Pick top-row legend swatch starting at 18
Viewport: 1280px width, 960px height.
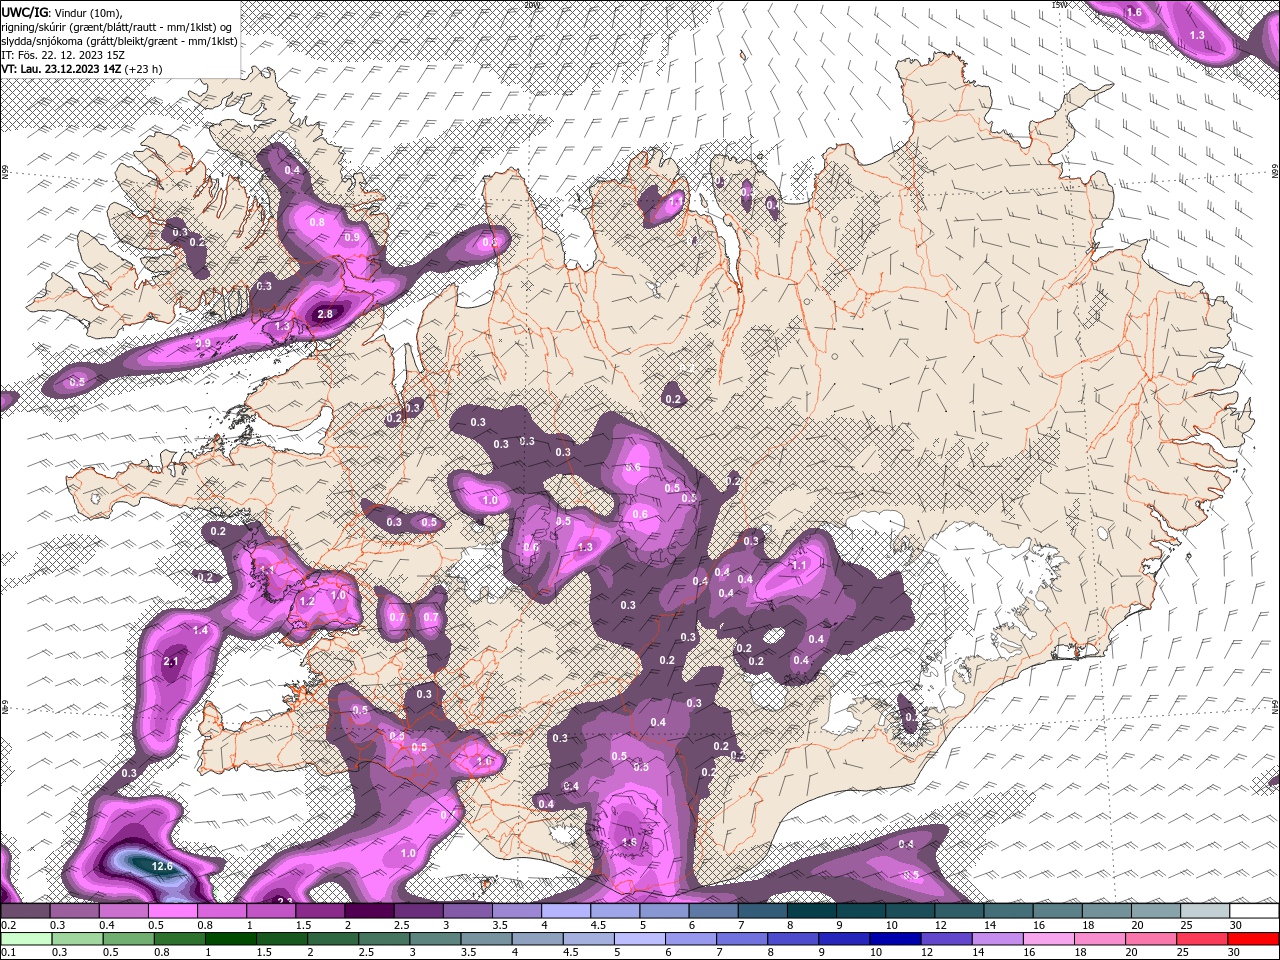click(1105, 910)
